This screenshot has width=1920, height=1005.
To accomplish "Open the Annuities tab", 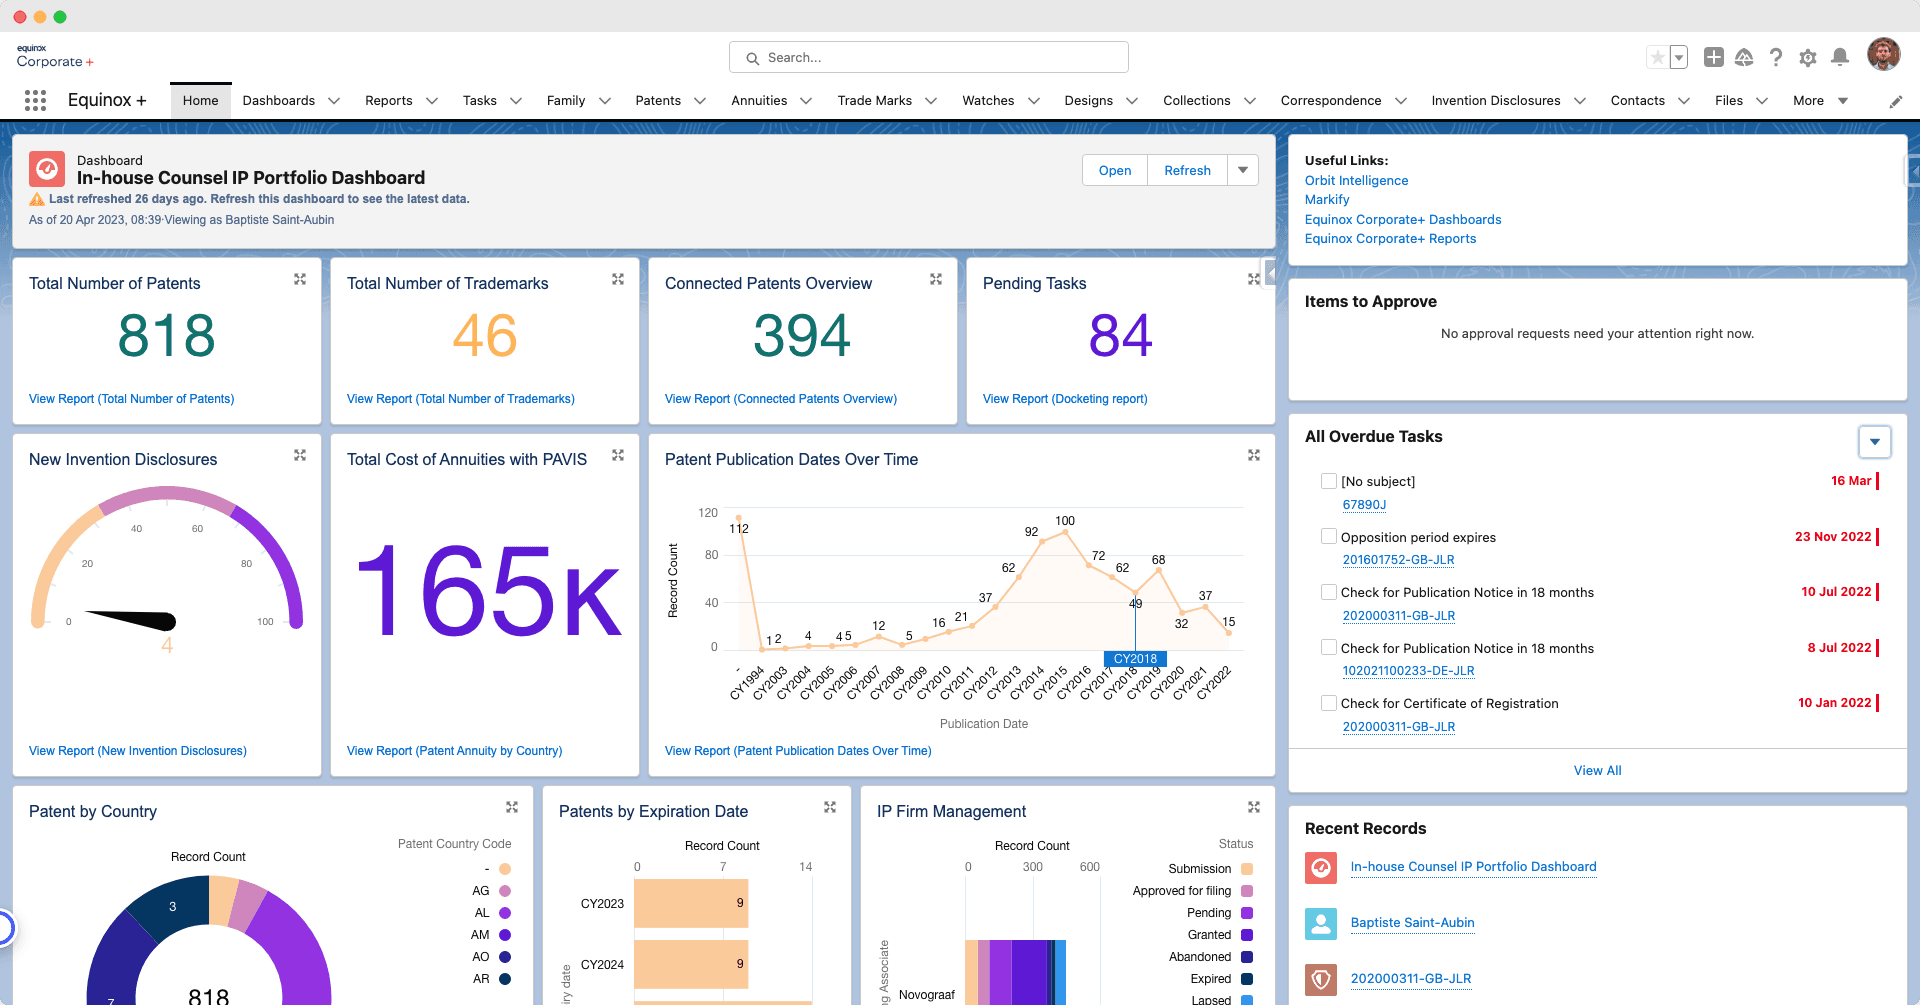I will click(x=759, y=101).
